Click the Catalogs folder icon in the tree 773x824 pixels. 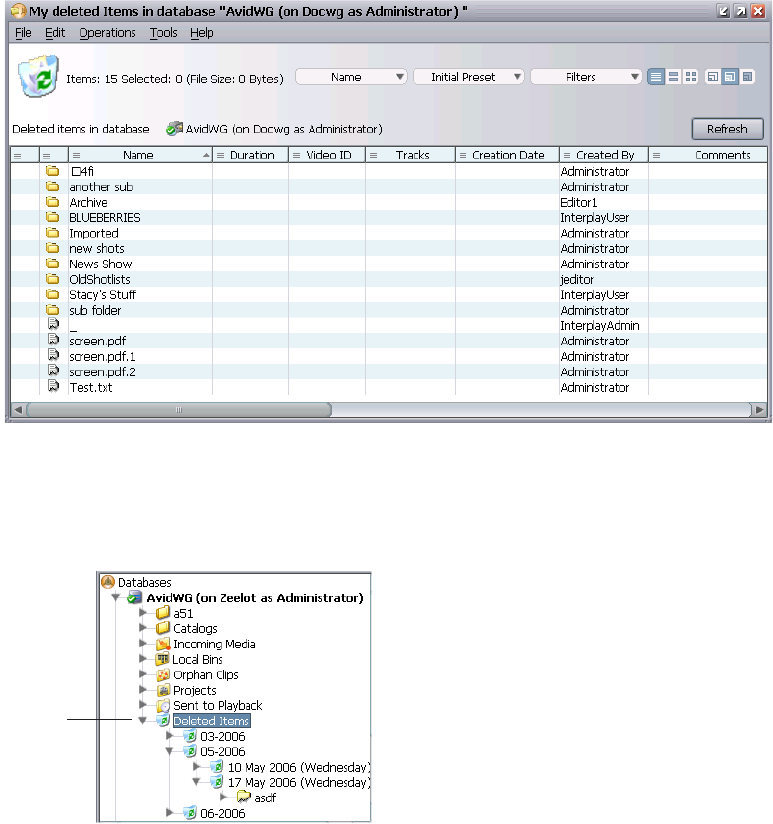(x=163, y=628)
